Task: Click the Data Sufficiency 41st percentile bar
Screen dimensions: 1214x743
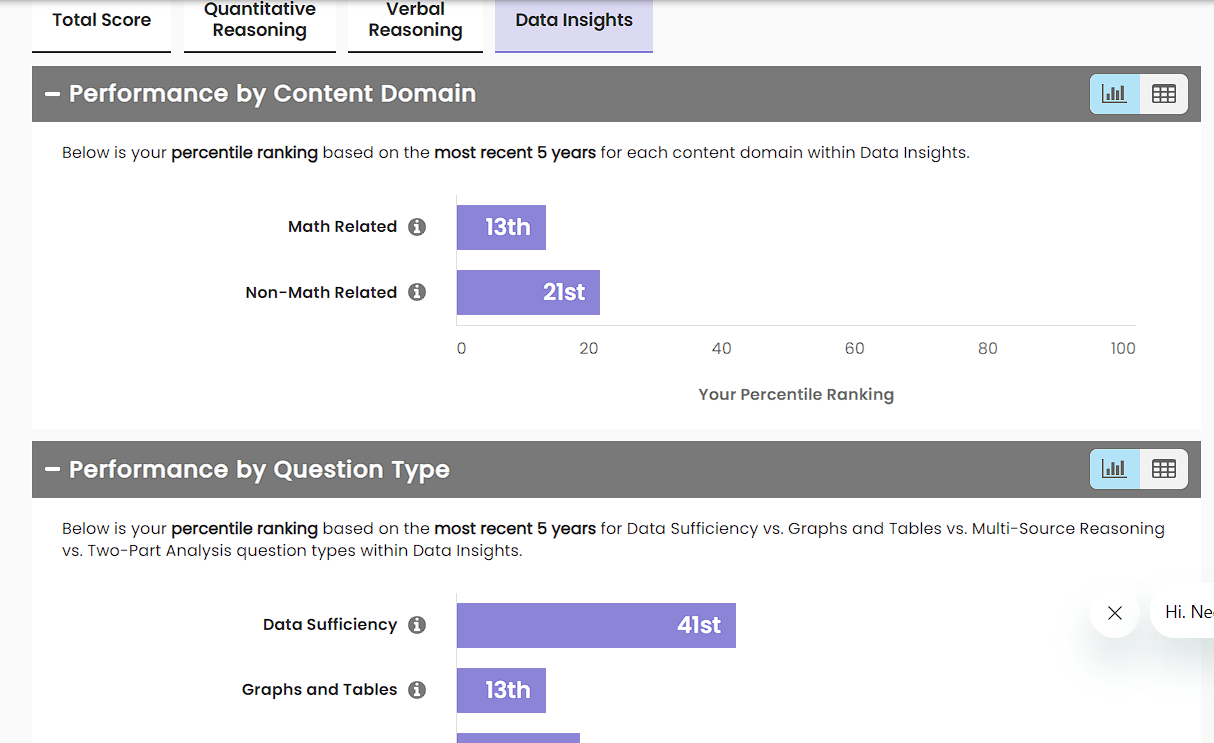Action: pos(596,625)
